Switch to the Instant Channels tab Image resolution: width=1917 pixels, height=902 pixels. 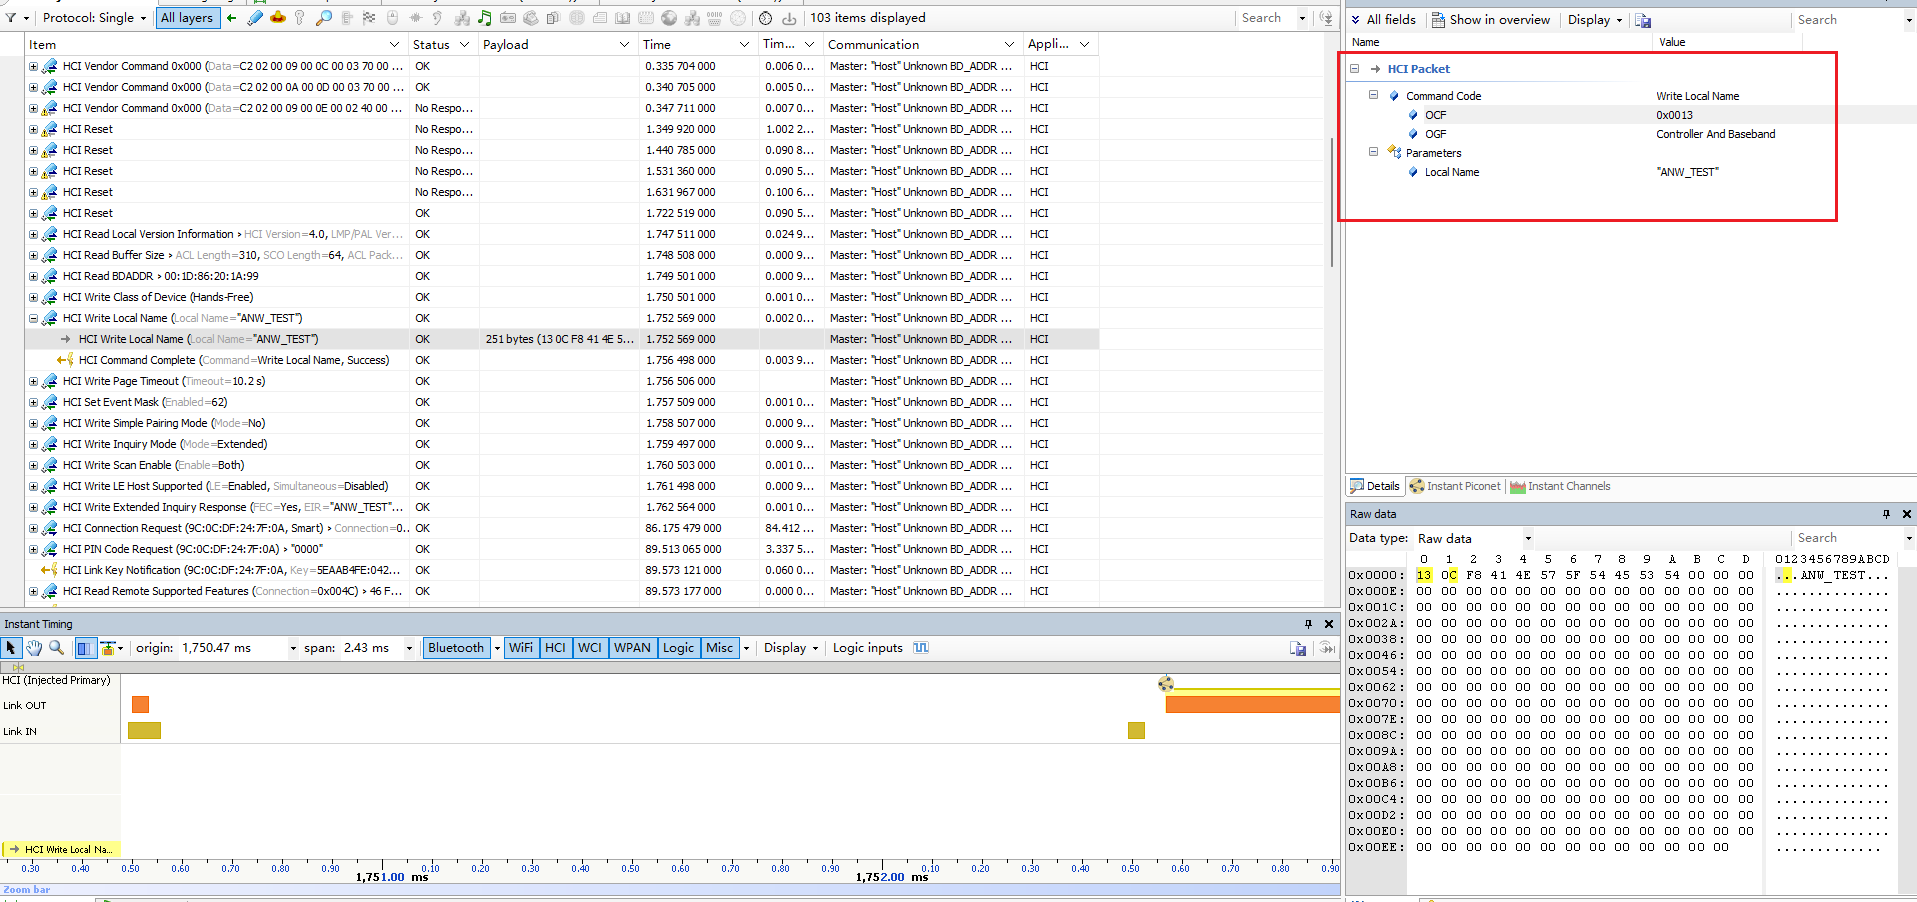point(1560,486)
